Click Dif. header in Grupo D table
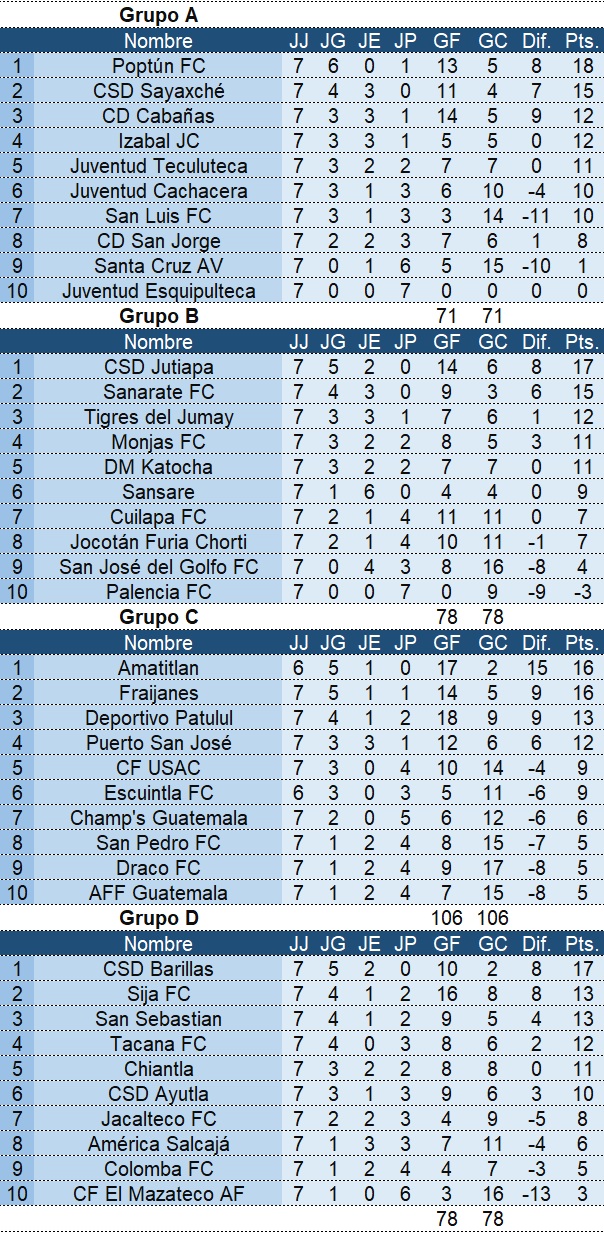Screen dimensions: 604x1233 [x=536, y=944]
